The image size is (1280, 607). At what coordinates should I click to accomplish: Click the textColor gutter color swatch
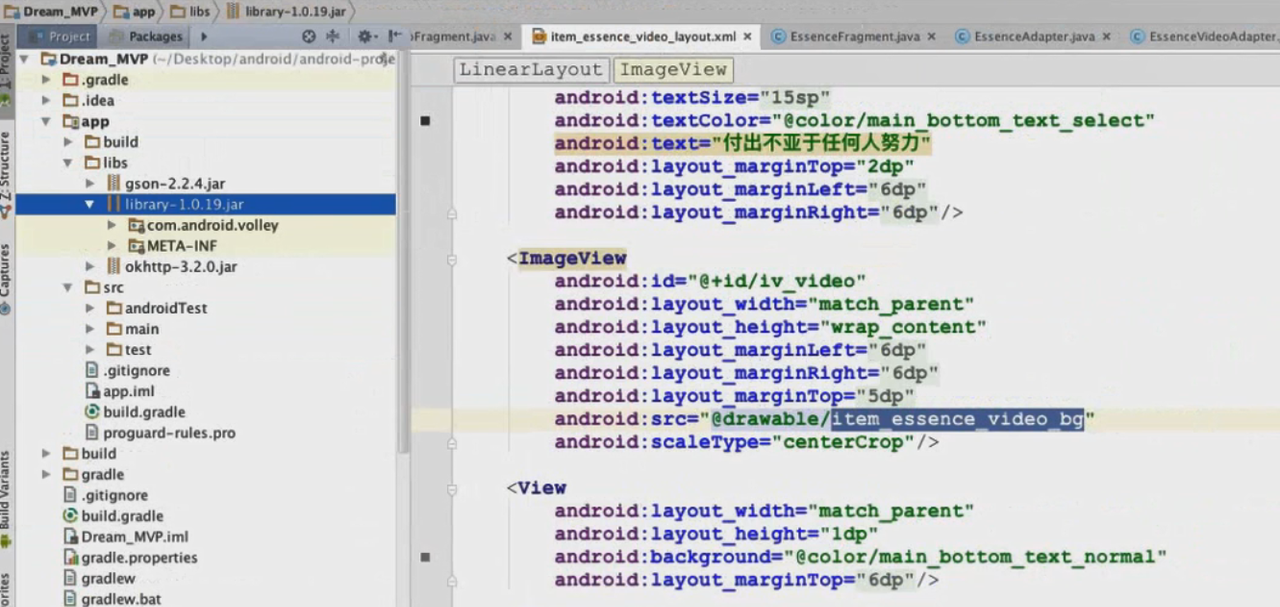pyautogui.click(x=425, y=121)
